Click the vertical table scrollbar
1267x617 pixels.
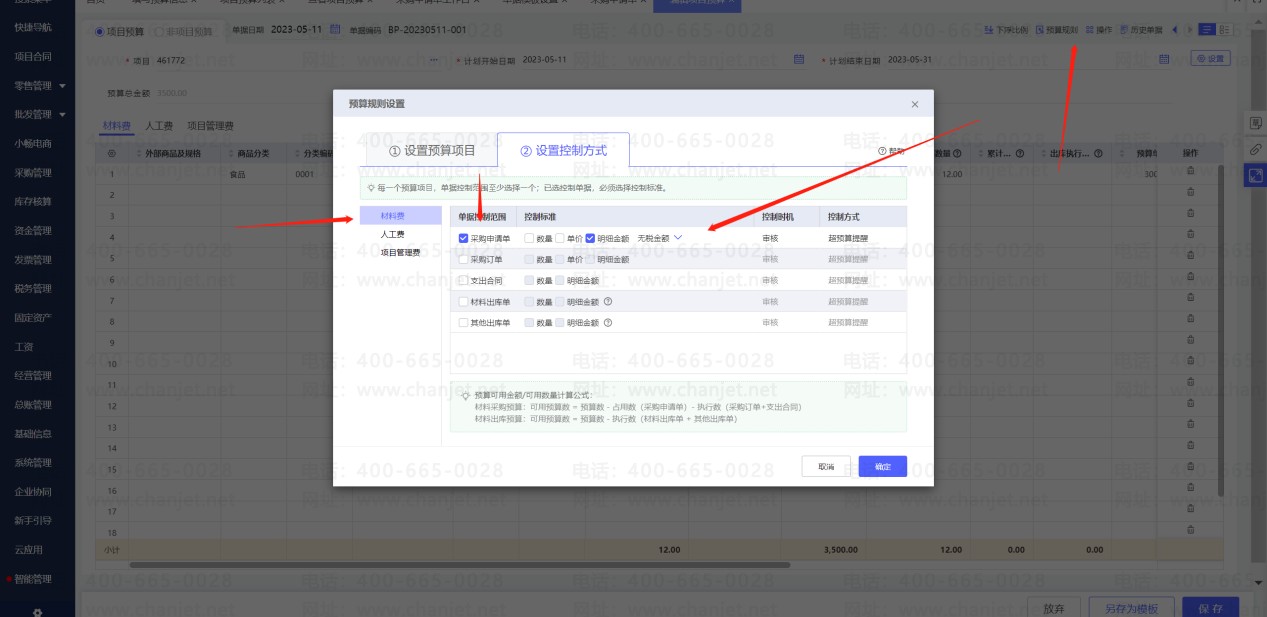click(1219, 330)
